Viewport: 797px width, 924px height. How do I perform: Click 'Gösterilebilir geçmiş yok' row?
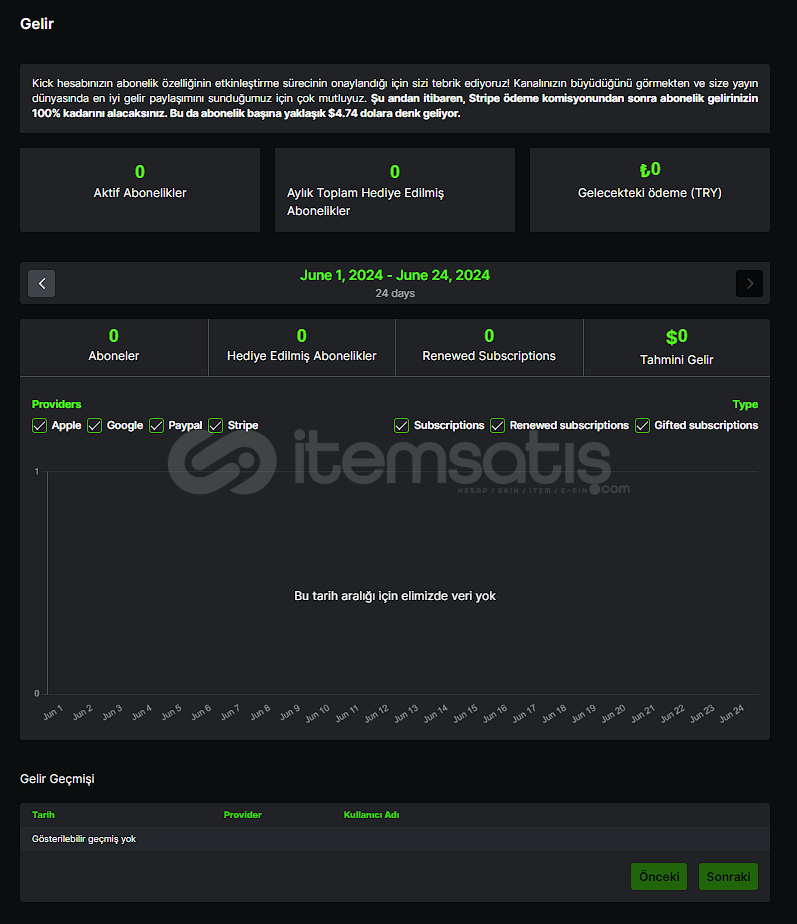pos(395,839)
